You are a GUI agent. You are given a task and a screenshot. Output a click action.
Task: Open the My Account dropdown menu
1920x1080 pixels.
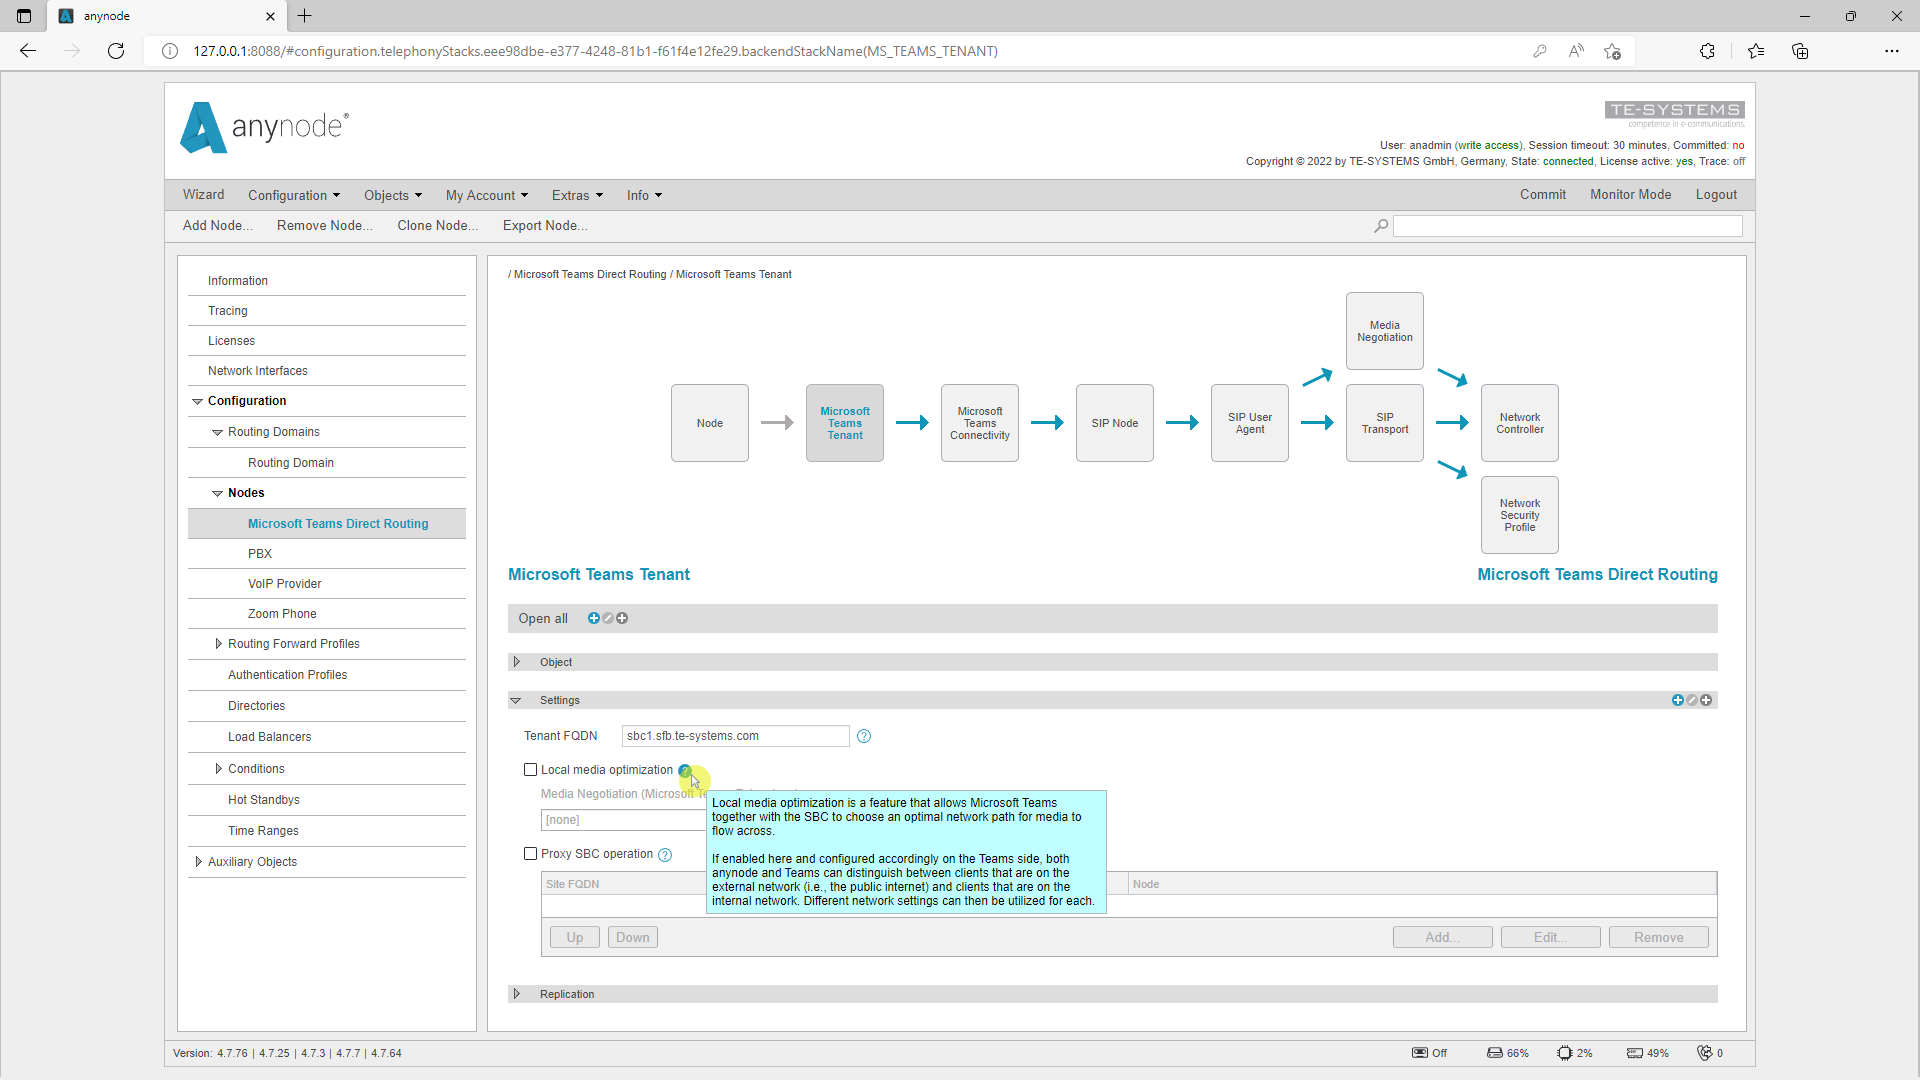point(487,196)
